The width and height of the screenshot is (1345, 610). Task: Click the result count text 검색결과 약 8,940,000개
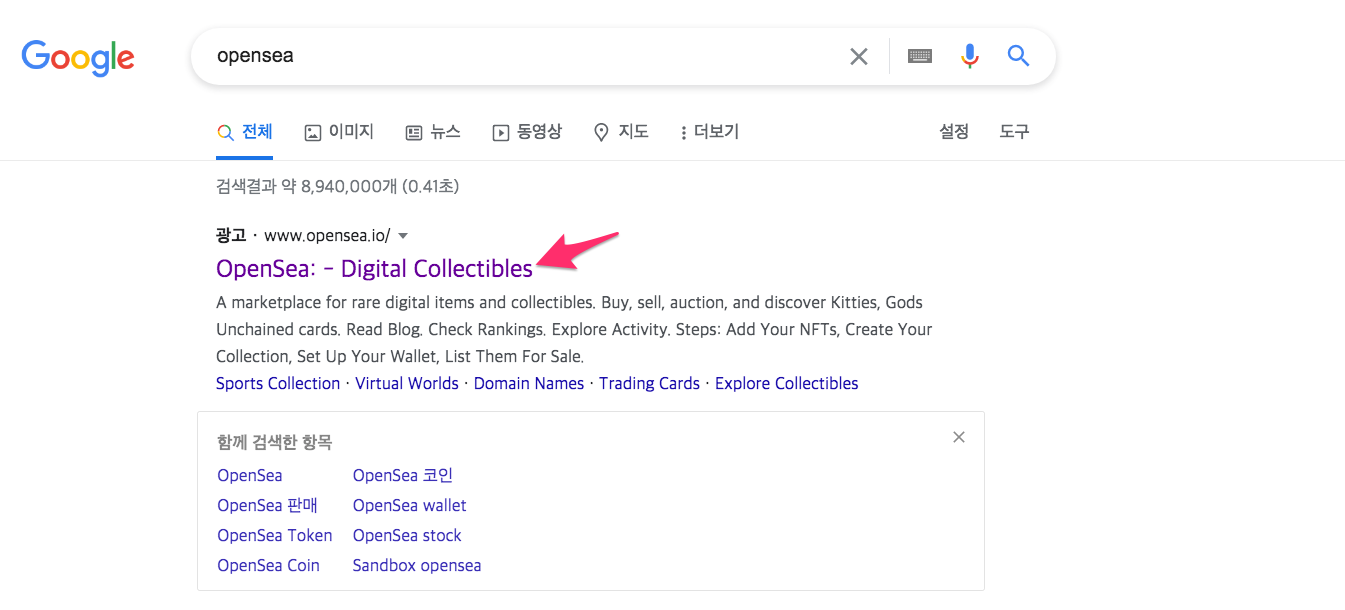click(308, 186)
